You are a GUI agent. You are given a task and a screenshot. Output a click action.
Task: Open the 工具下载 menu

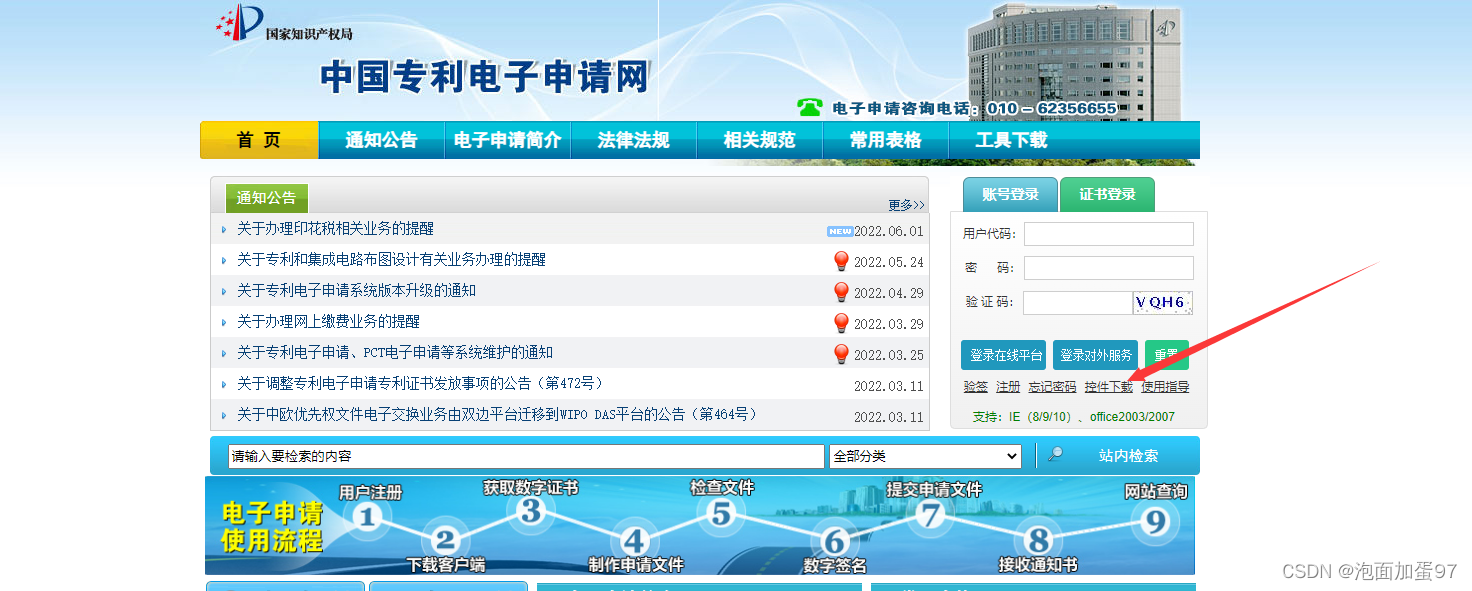[x=1011, y=140]
